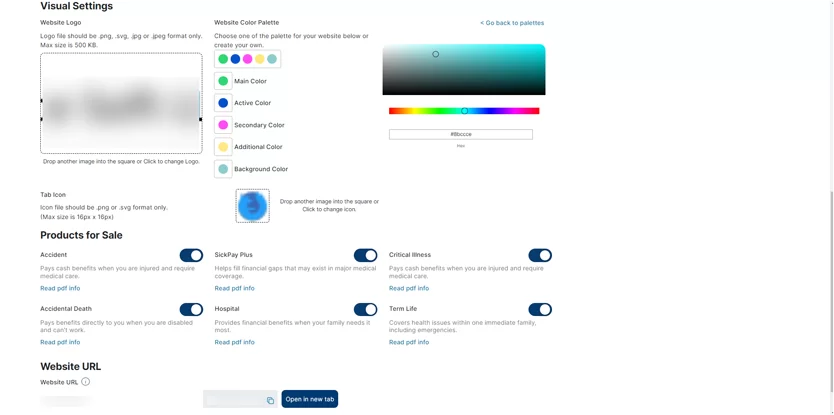Viewport: 834px width, 415px height.
Task: Click the Open in new tab button
Action: tap(310, 399)
